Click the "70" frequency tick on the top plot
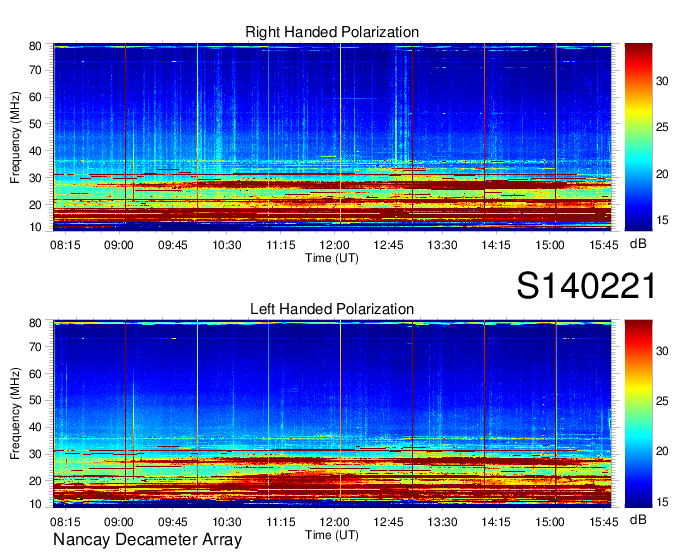The image size is (680, 552). (x=35, y=70)
